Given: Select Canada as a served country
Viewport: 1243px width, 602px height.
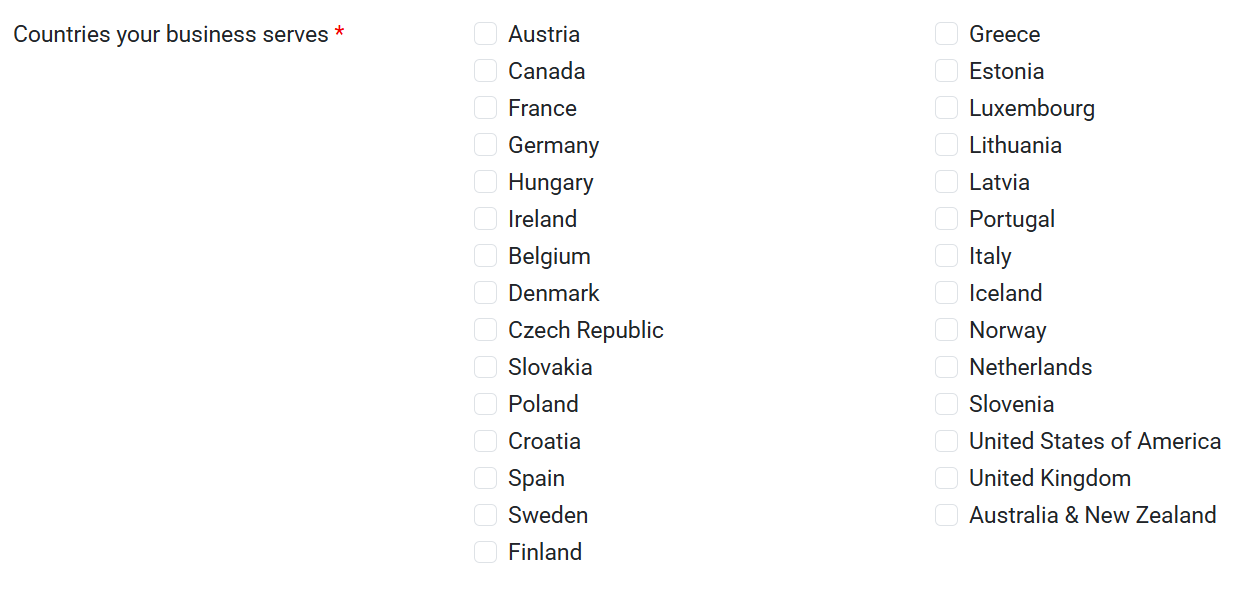Looking at the screenshot, I should click(485, 71).
